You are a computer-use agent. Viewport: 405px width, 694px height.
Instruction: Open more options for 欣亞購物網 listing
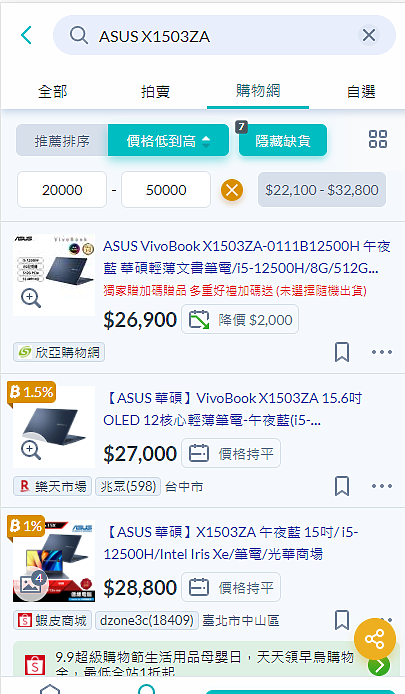[382, 352]
